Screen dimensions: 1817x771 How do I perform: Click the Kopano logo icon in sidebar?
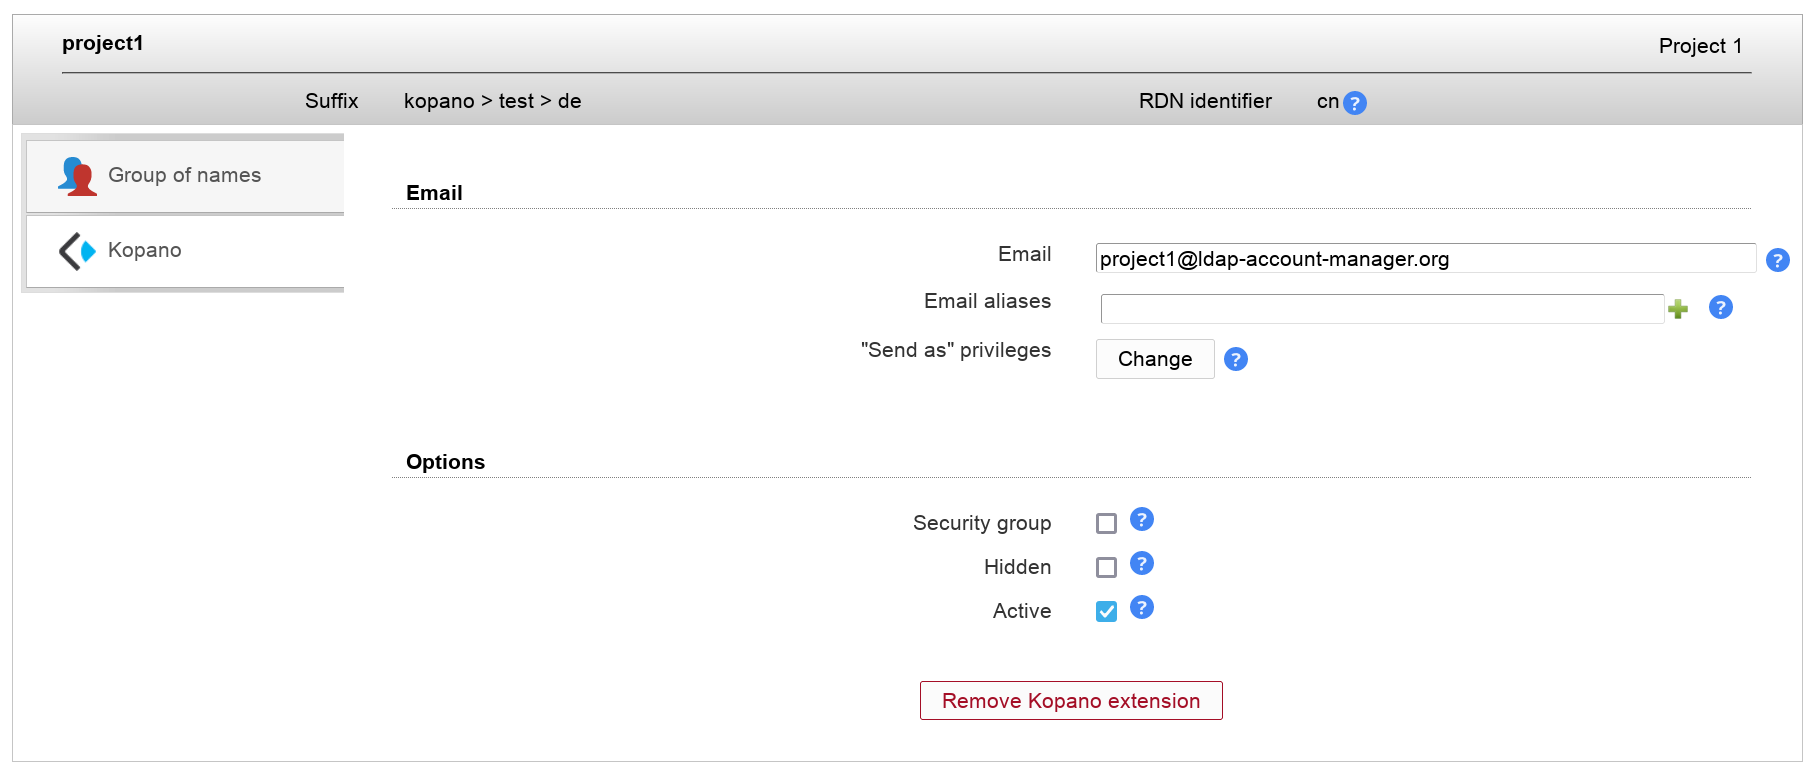coord(77,251)
